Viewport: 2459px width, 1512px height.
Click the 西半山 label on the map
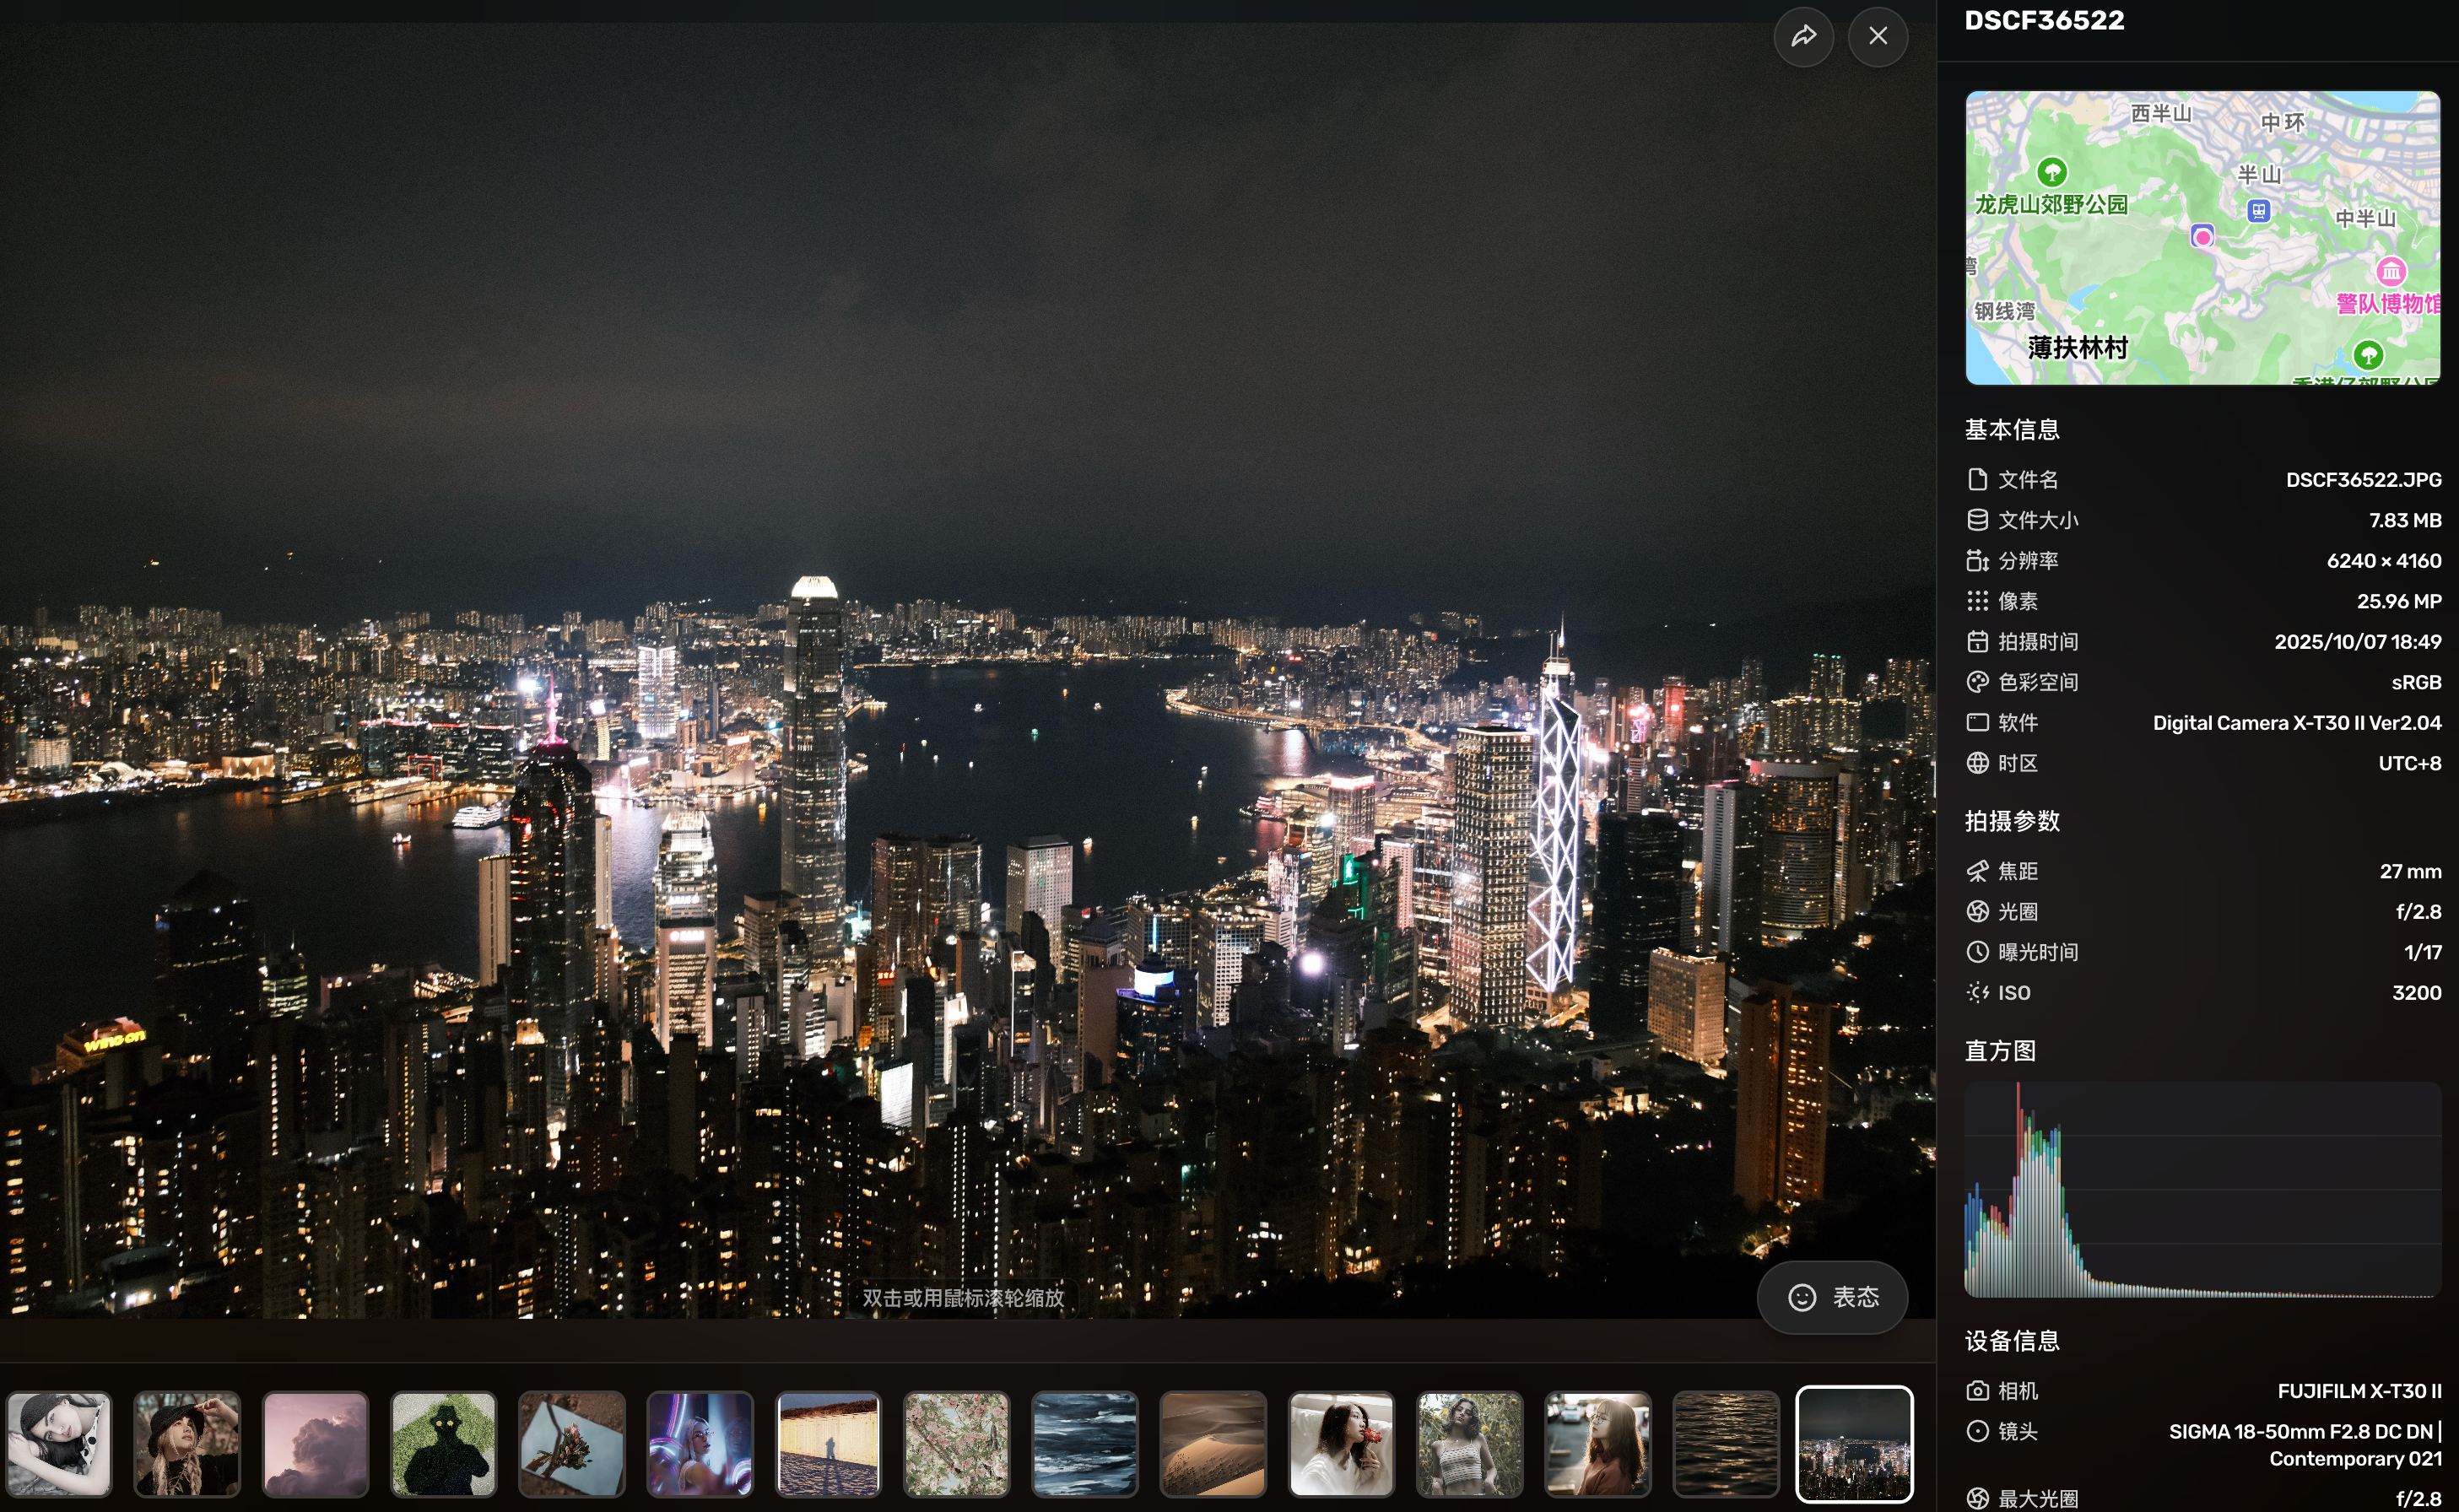click(x=2160, y=113)
